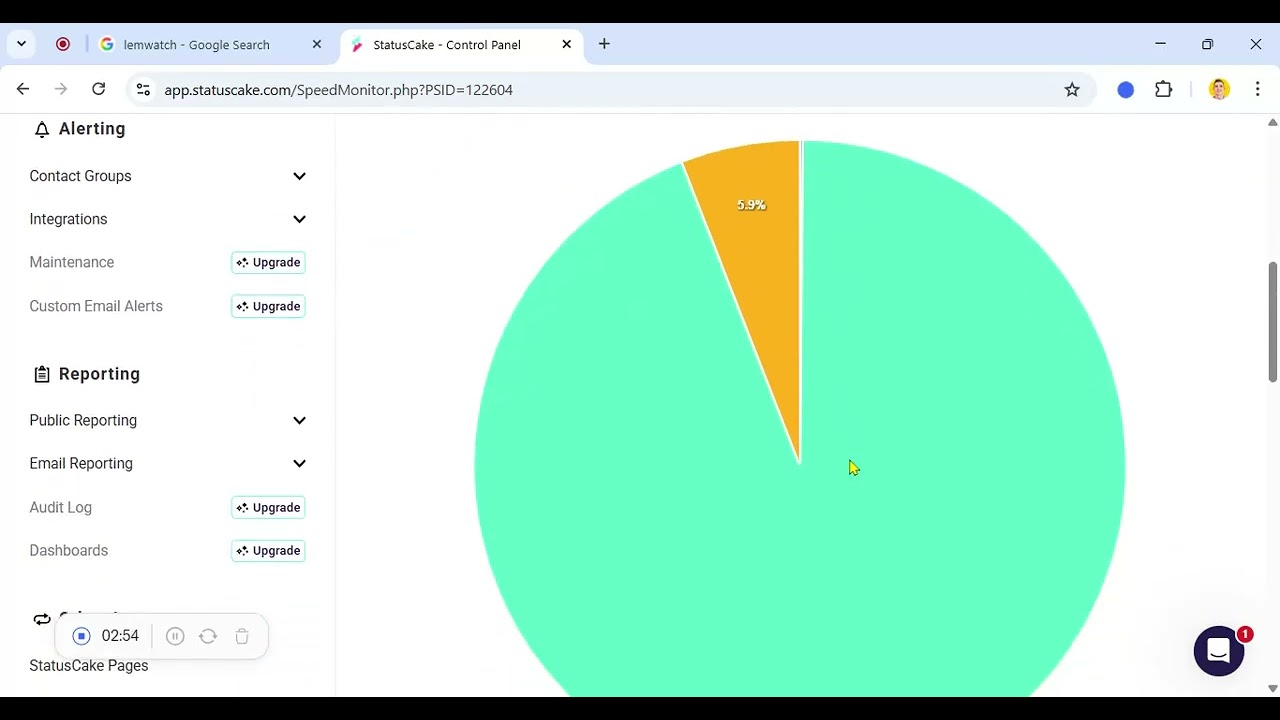Open StatusCake Pages link
1280x720 pixels.
(x=89, y=665)
